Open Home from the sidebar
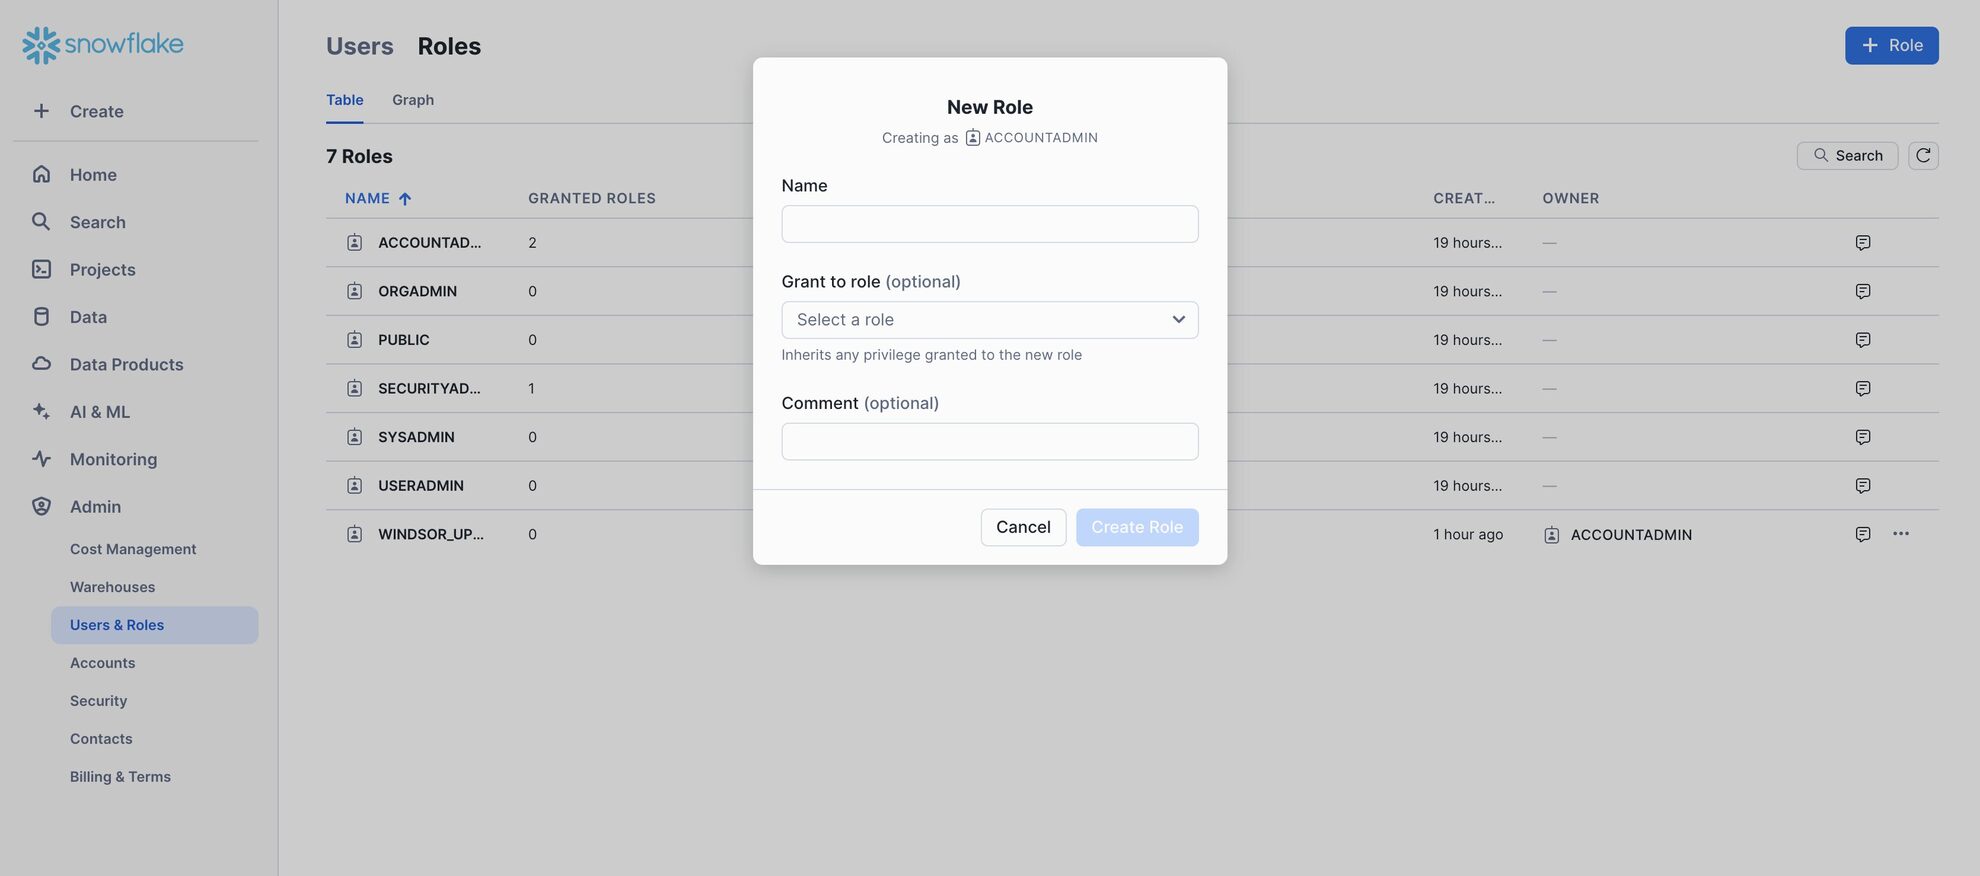This screenshot has height=876, width=1980. point(93,175)
